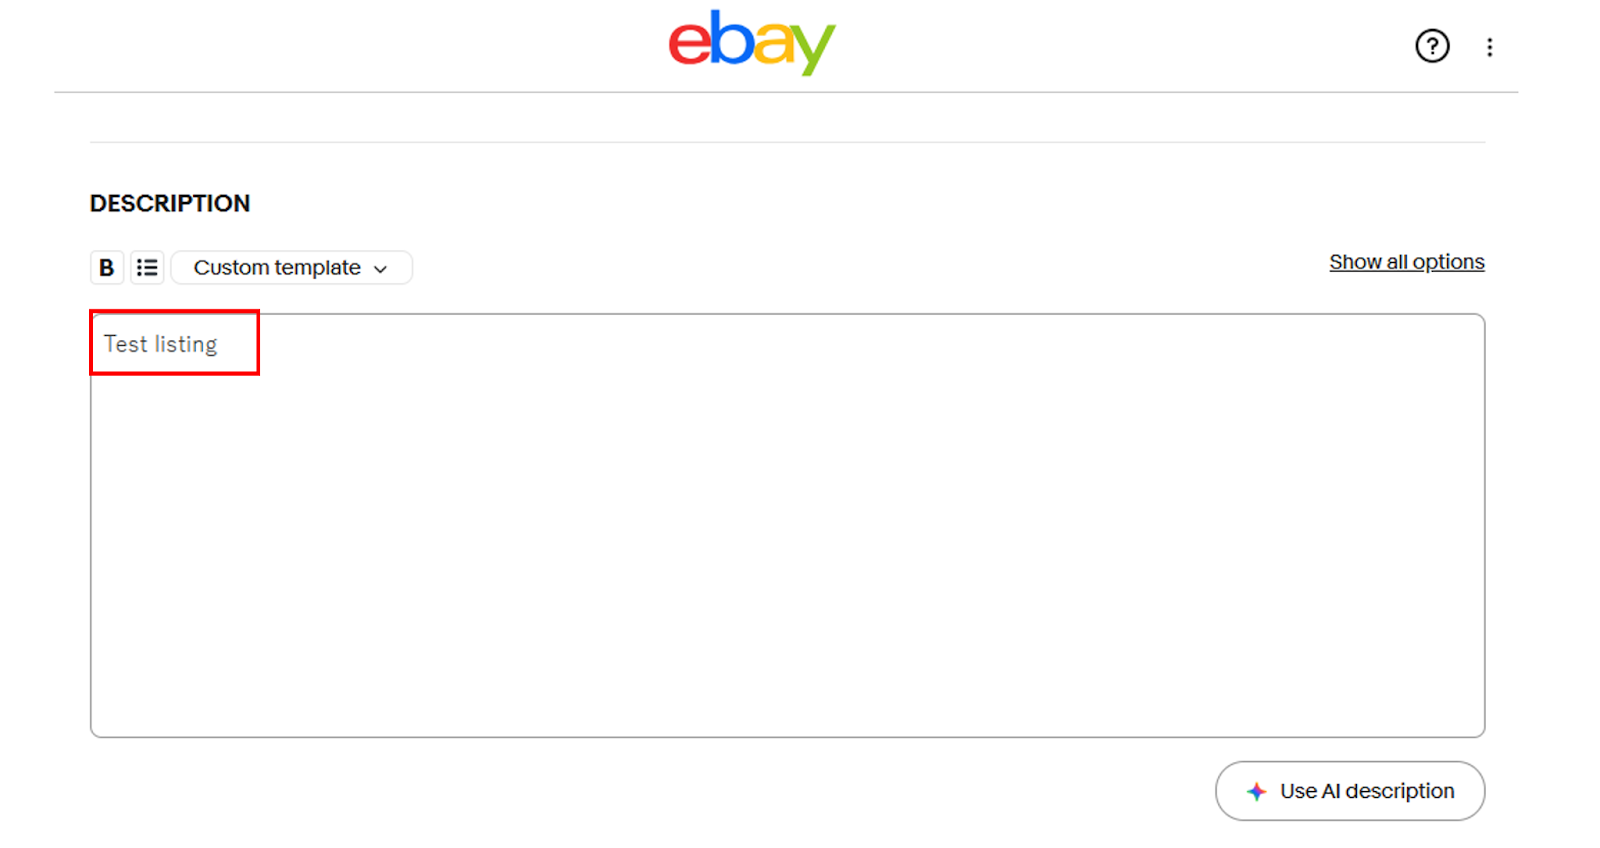This screenshot has height=848, width=1600.
Task: Select the Custom template label text
Action: (277, 268)
